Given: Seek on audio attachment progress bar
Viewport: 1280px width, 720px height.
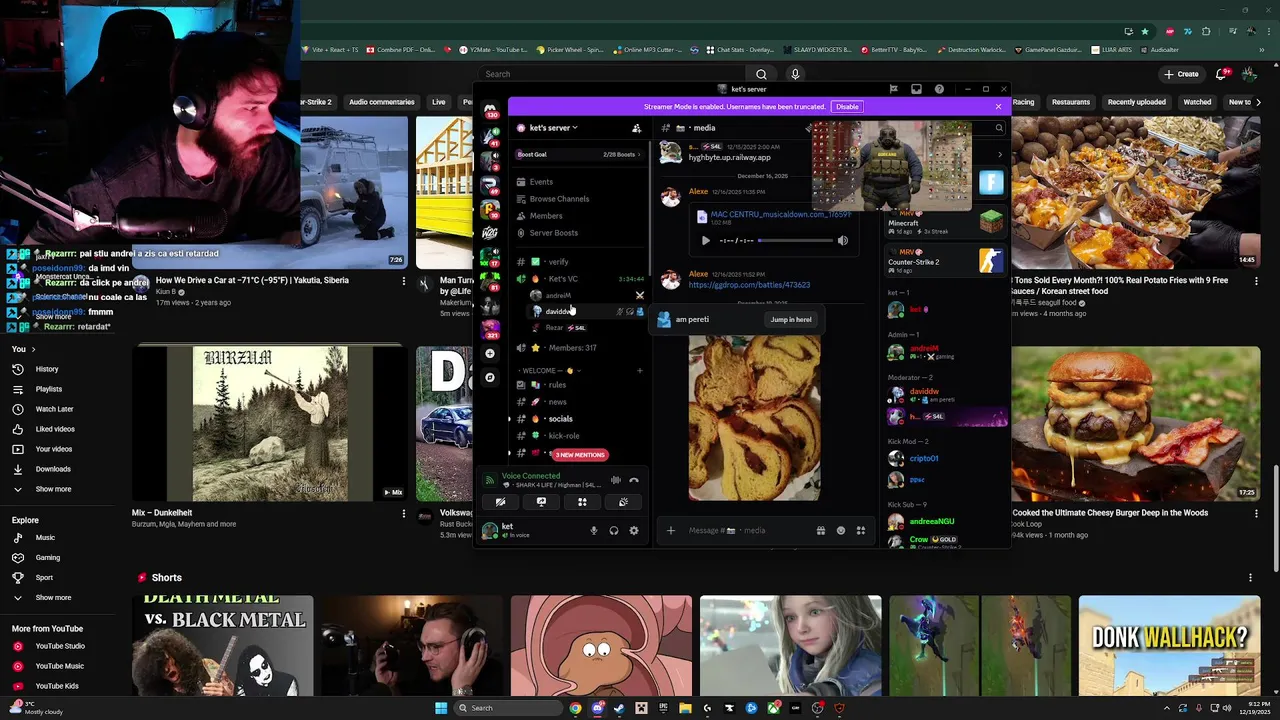Looking at the screenshot, I should 795,240.
